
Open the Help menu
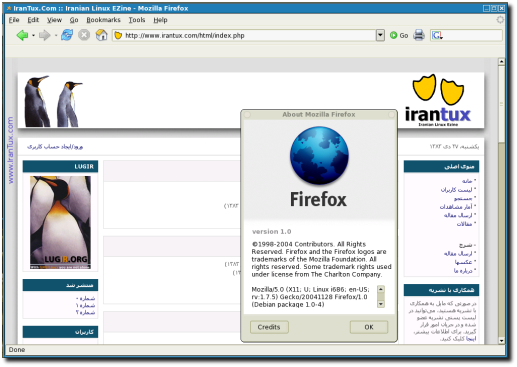click(160, 20)
